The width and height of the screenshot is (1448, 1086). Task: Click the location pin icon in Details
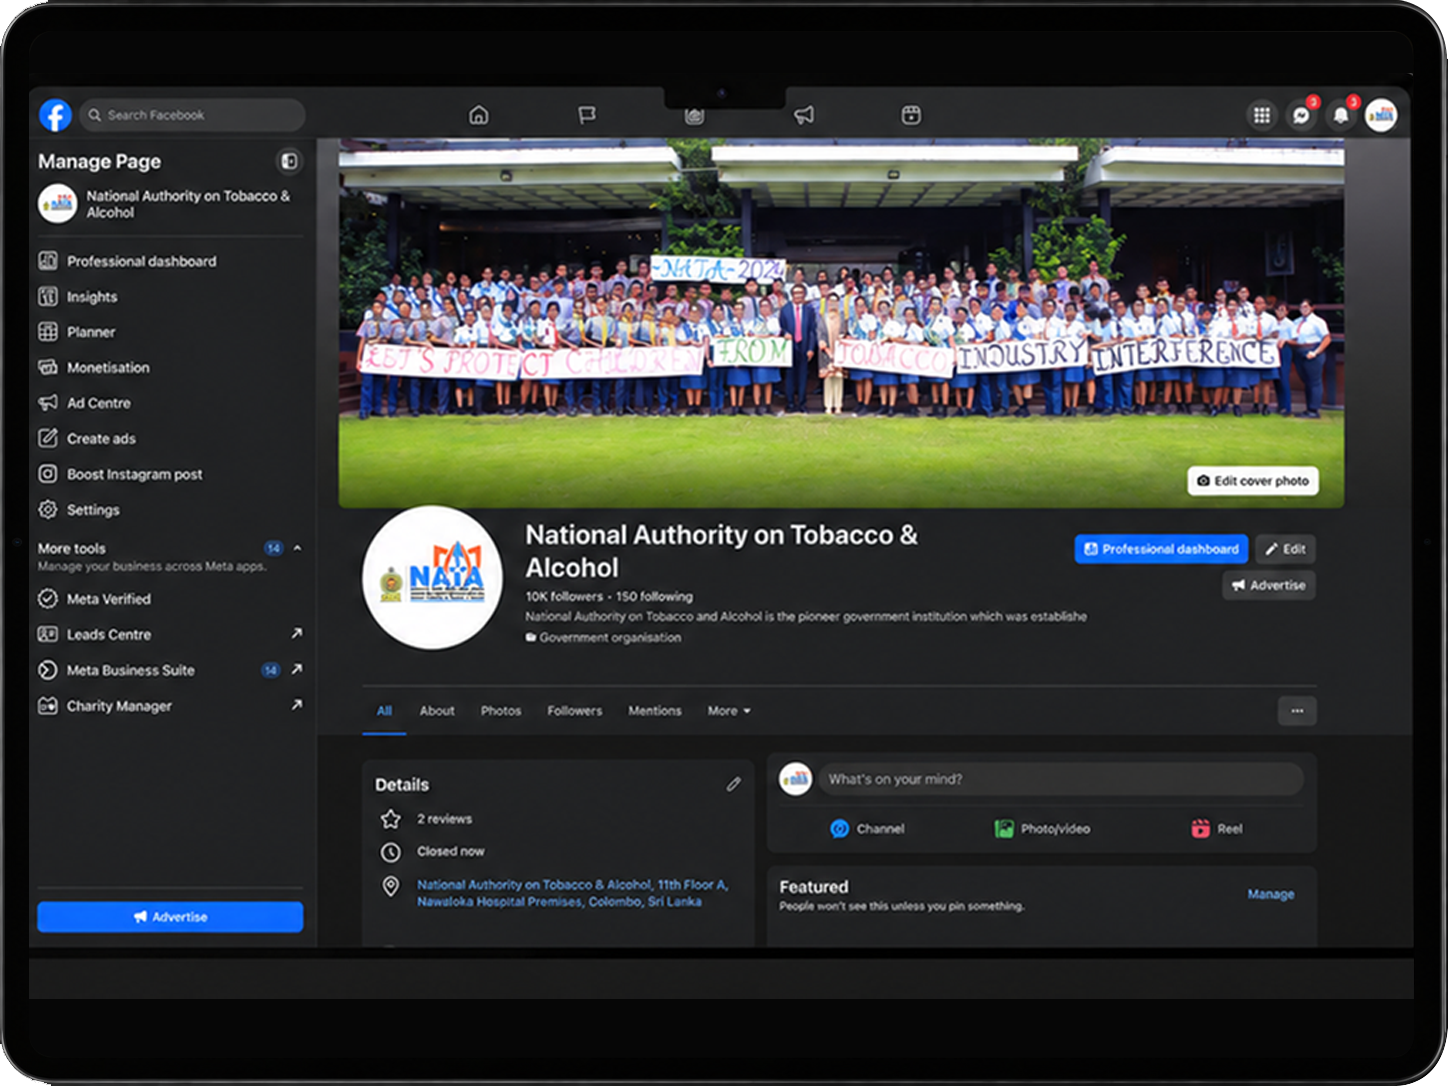click(x=391, y=886)
